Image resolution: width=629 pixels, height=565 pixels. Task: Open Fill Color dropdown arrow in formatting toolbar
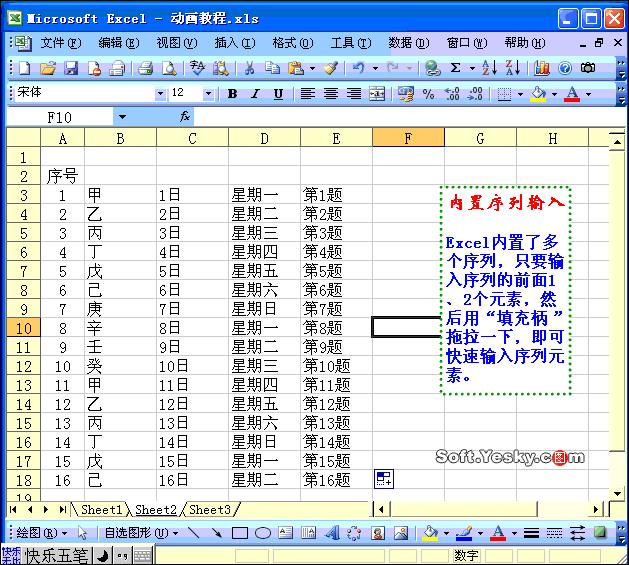[554, 94]
